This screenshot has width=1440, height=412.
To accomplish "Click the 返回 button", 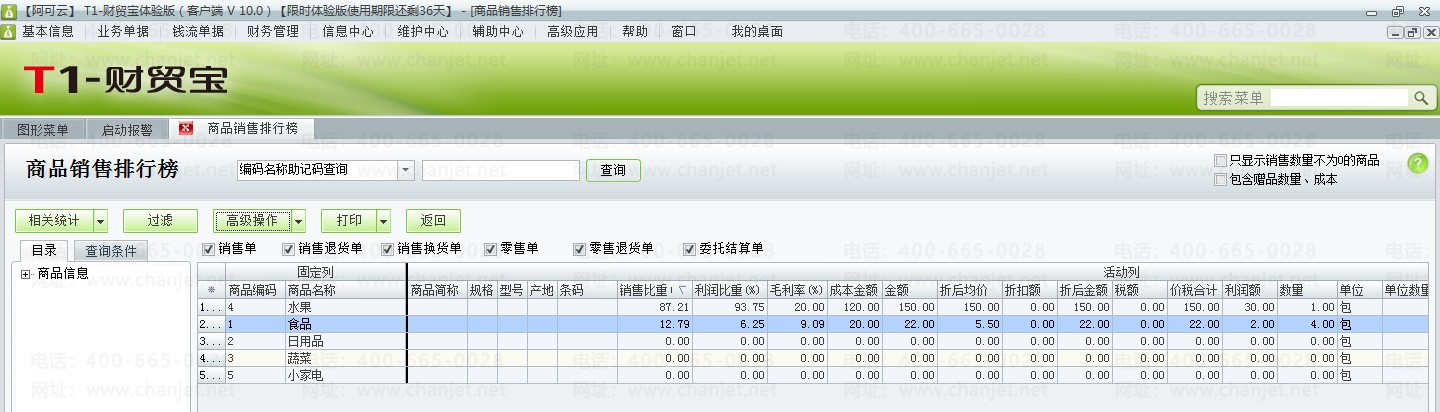I will (x=433, y=221).
